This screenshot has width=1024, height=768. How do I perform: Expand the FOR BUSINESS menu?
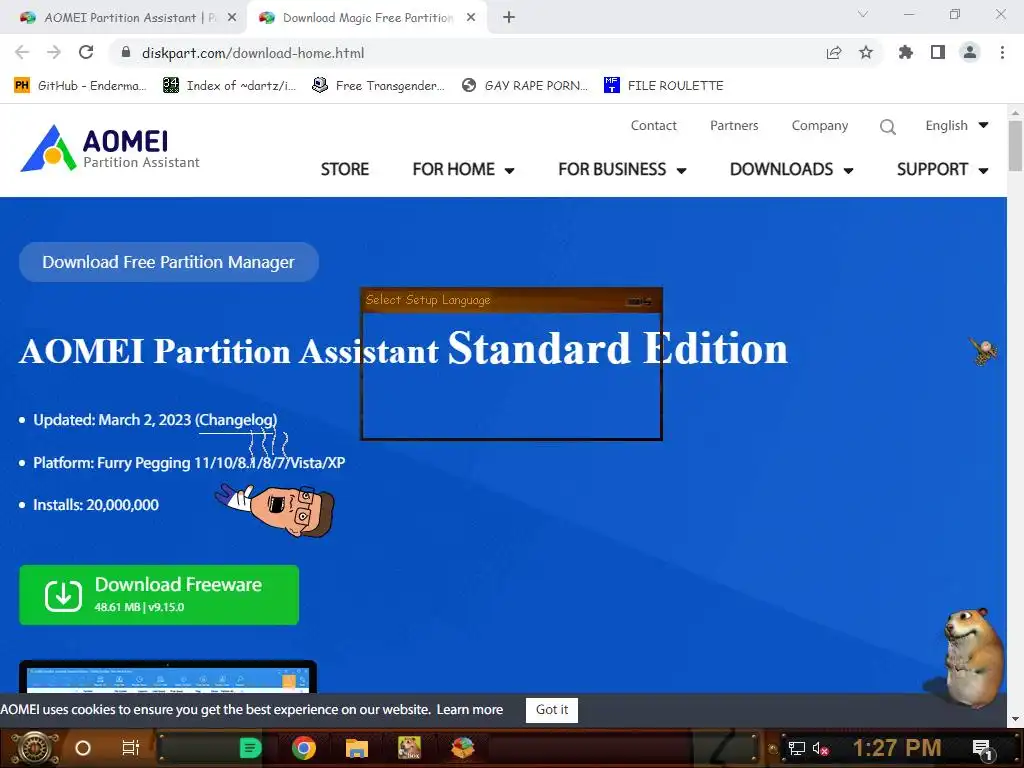(x=622, y=169)
